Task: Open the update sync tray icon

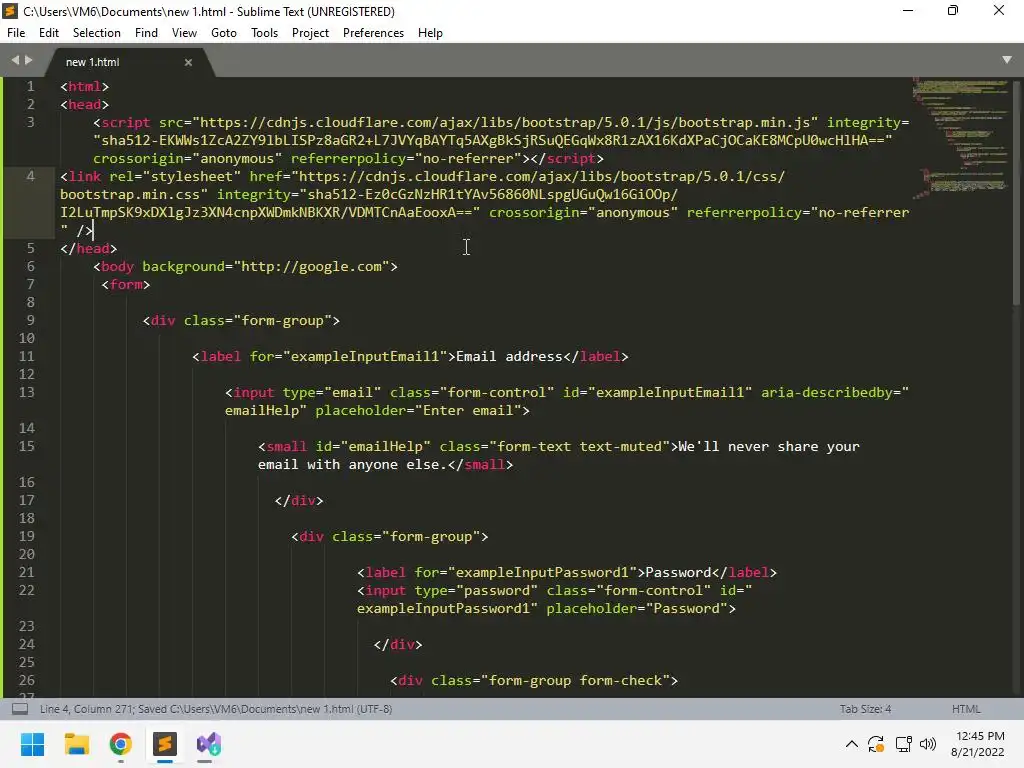Action: (x=876, y=744)
